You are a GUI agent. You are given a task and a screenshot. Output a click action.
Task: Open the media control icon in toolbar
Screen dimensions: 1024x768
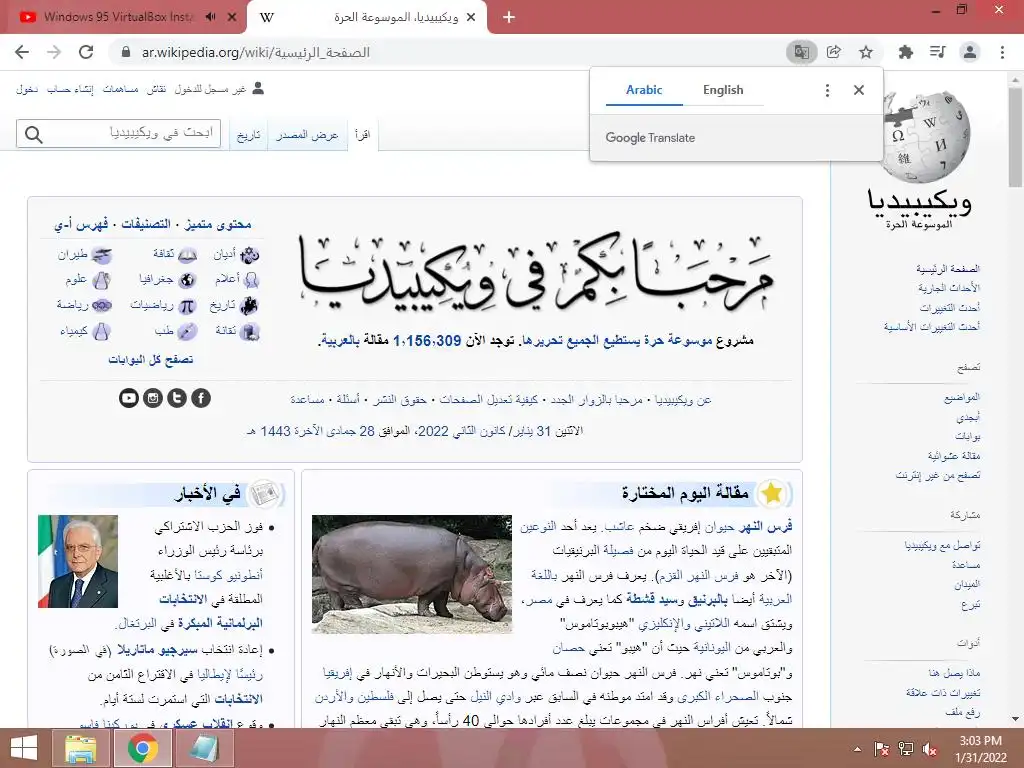tap(937, 52)
